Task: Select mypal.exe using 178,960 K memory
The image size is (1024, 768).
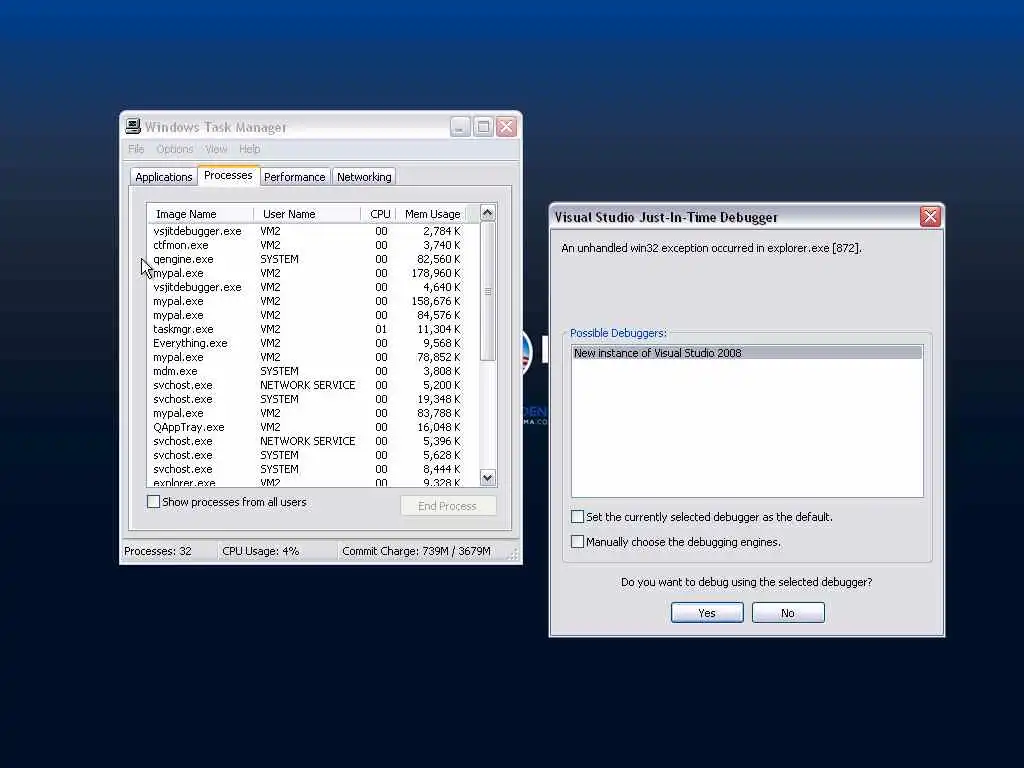Action: pyautogui.click(x=307, y=273)
